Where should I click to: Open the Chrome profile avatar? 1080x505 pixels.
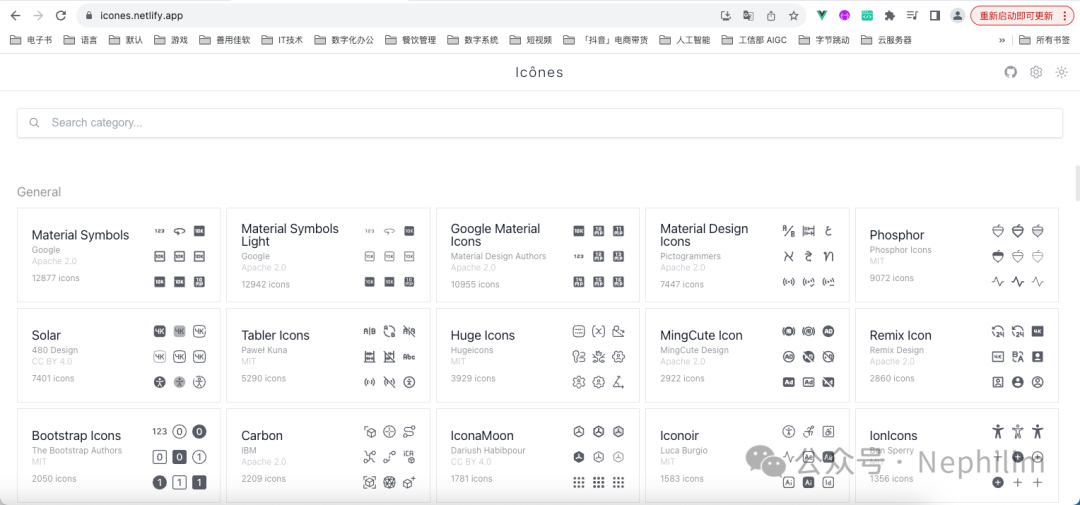pos(957,15)
